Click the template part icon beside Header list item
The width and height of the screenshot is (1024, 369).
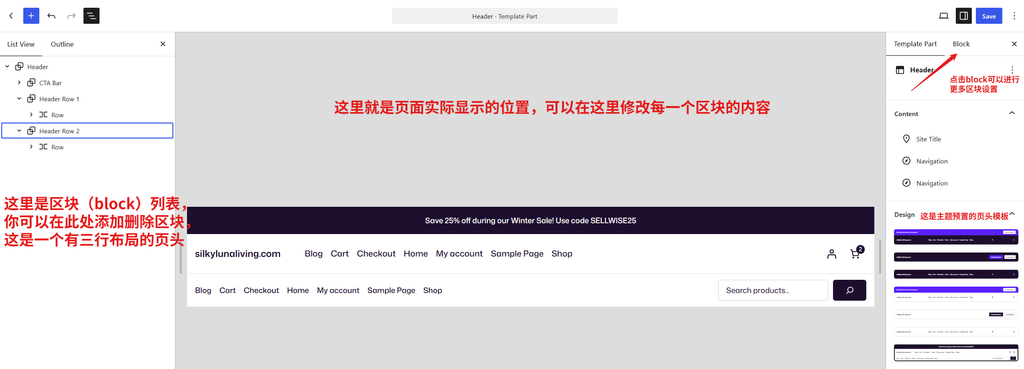[x=19, y=67]
